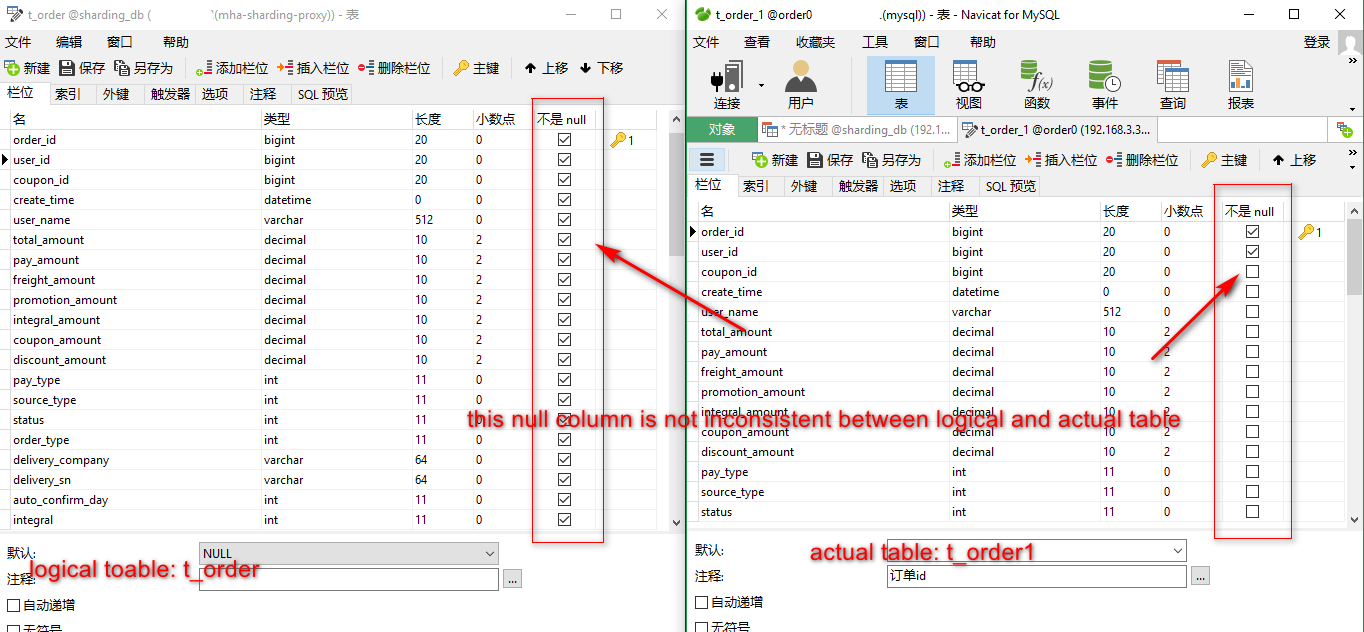The height and width of the screenshot is (632, 1364).
Task: Click the empty 注释 field in left window
Action: click(x=348, y=579)
